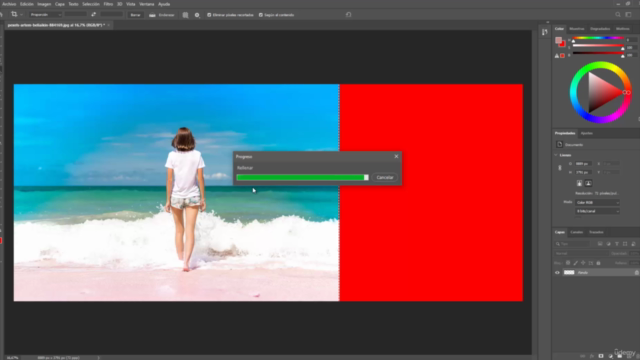The height and width of the screenshot is (360, 640).
Task: Add layer mask icon at panel bottom
Action: (x=601, y=356)
